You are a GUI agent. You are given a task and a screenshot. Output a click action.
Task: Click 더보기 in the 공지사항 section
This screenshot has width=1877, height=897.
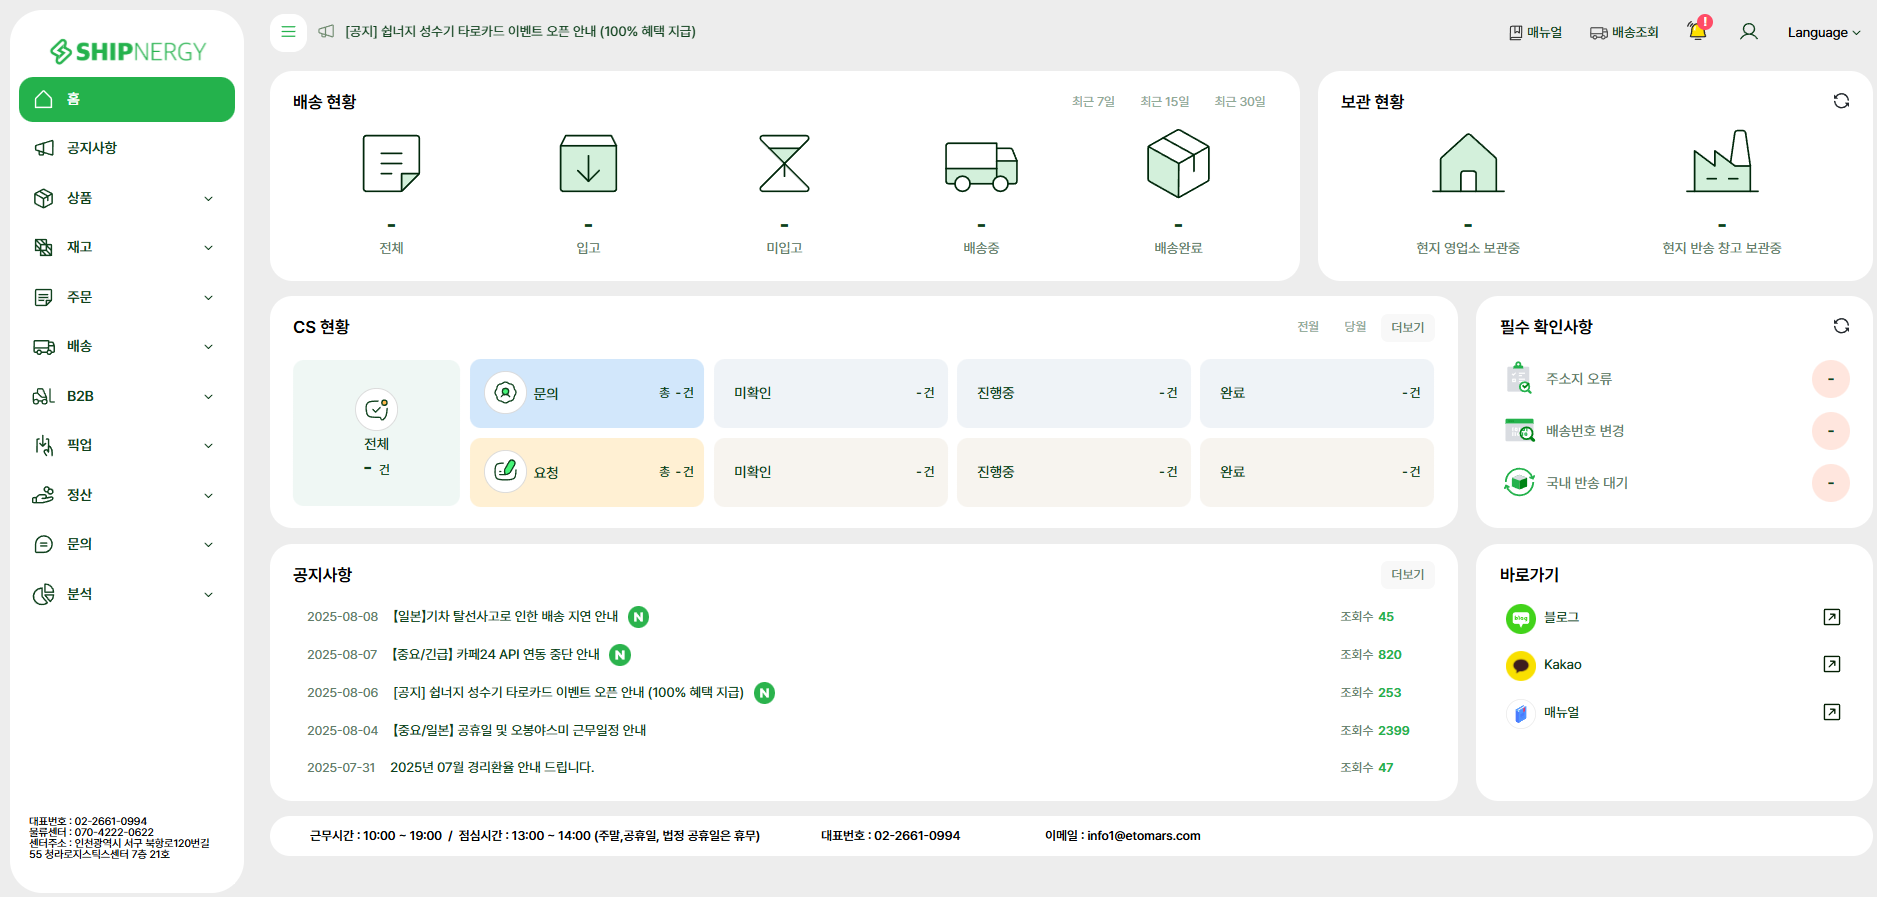tap(1407, 575)
